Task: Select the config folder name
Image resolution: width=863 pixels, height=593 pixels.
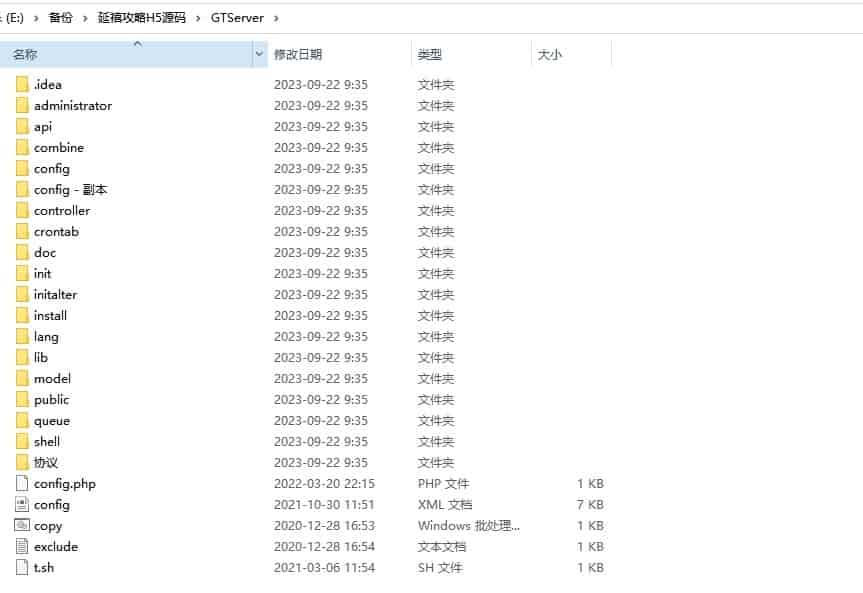Action: pos(52,168)
